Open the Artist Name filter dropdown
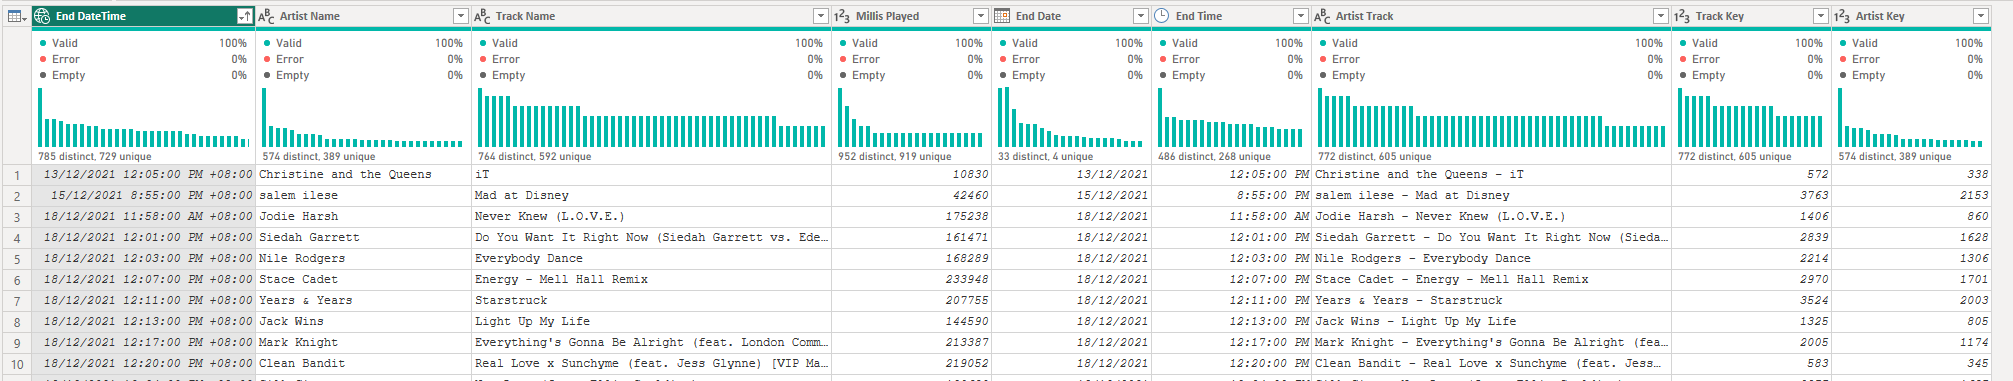Image resolution: width=2013 pixels, height=381 pixels. (x=460, y=16)
